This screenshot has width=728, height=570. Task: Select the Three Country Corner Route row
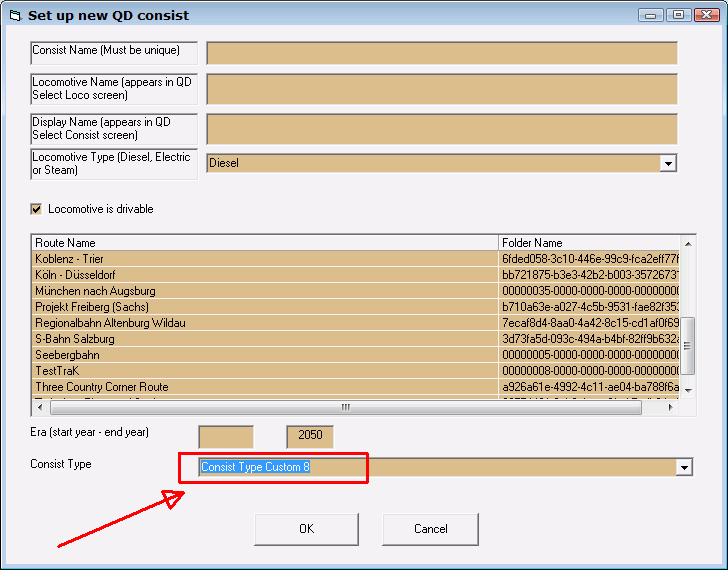[265, 387]
